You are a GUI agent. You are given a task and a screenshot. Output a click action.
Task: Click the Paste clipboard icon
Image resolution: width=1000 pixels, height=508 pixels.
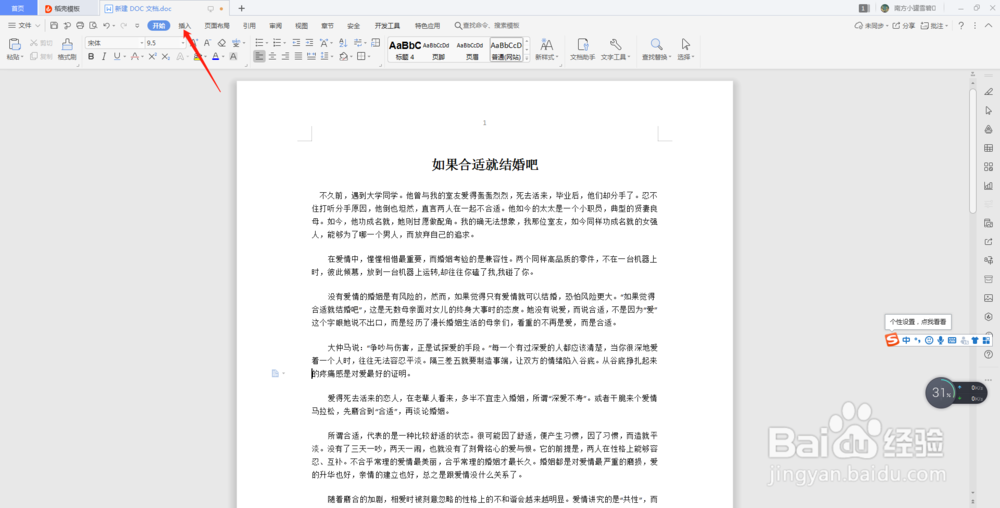14,44
